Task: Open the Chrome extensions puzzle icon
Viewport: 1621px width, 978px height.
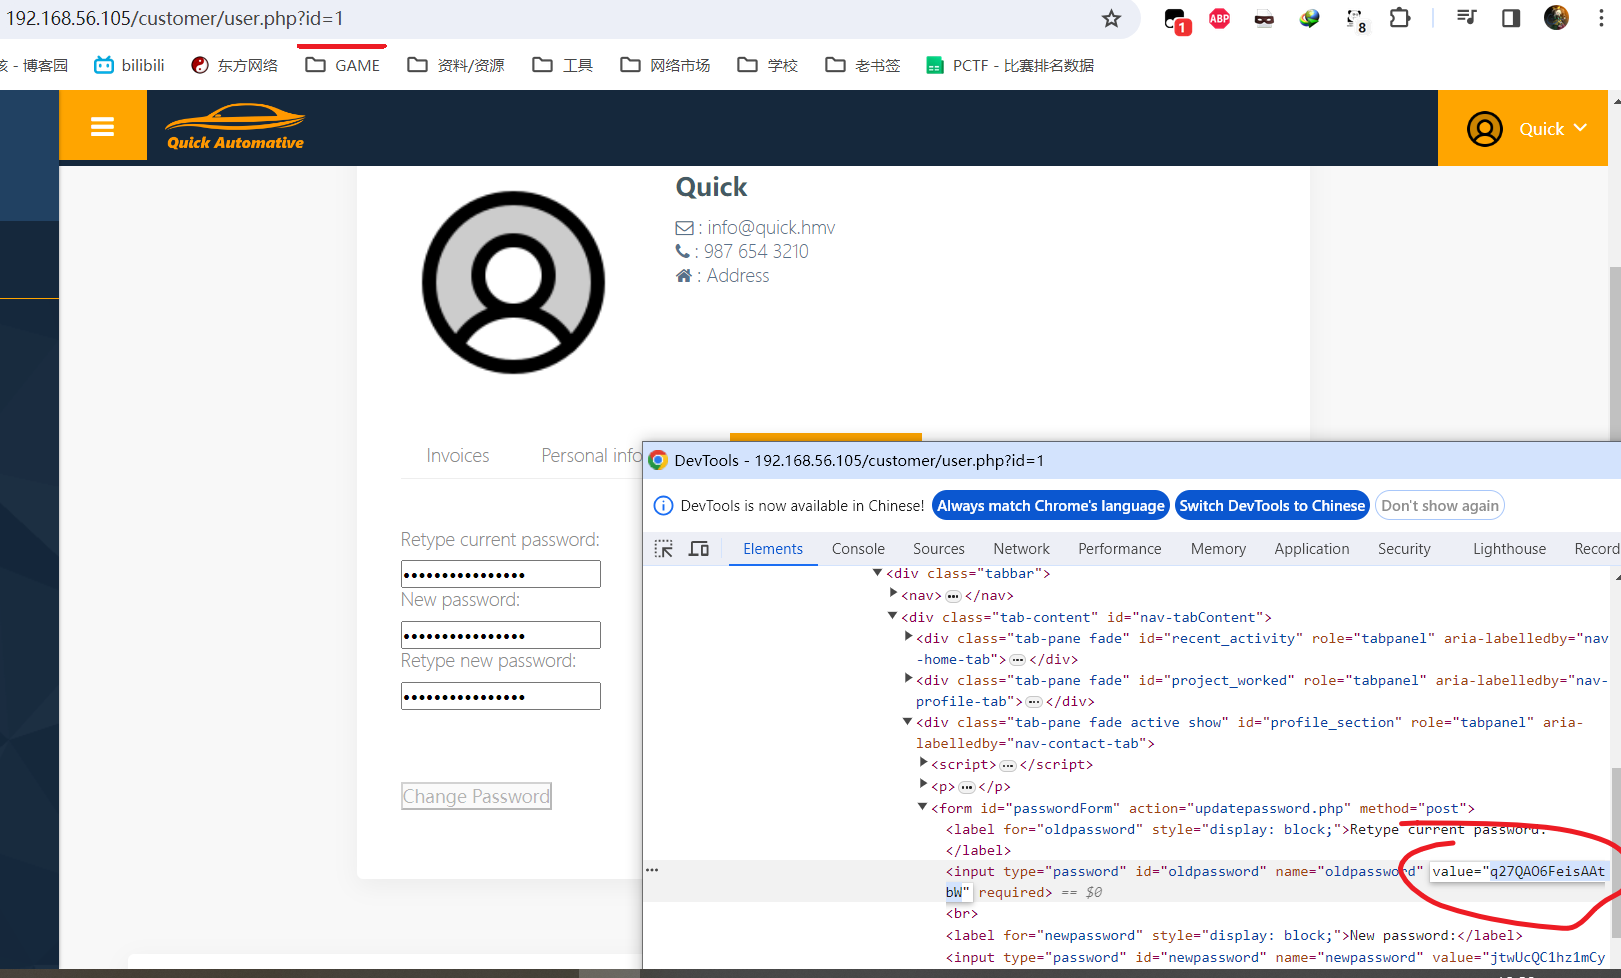Action: (x=1400, y=18)
